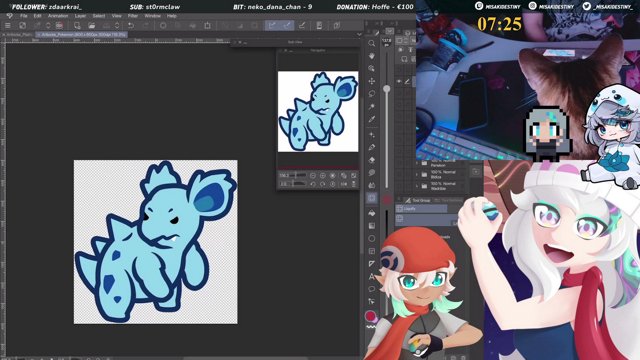Image resolution: width=640 pixels, height=360 pixels.
Task: Click the Undo arrow in command bar
Action: click(131, 25)
